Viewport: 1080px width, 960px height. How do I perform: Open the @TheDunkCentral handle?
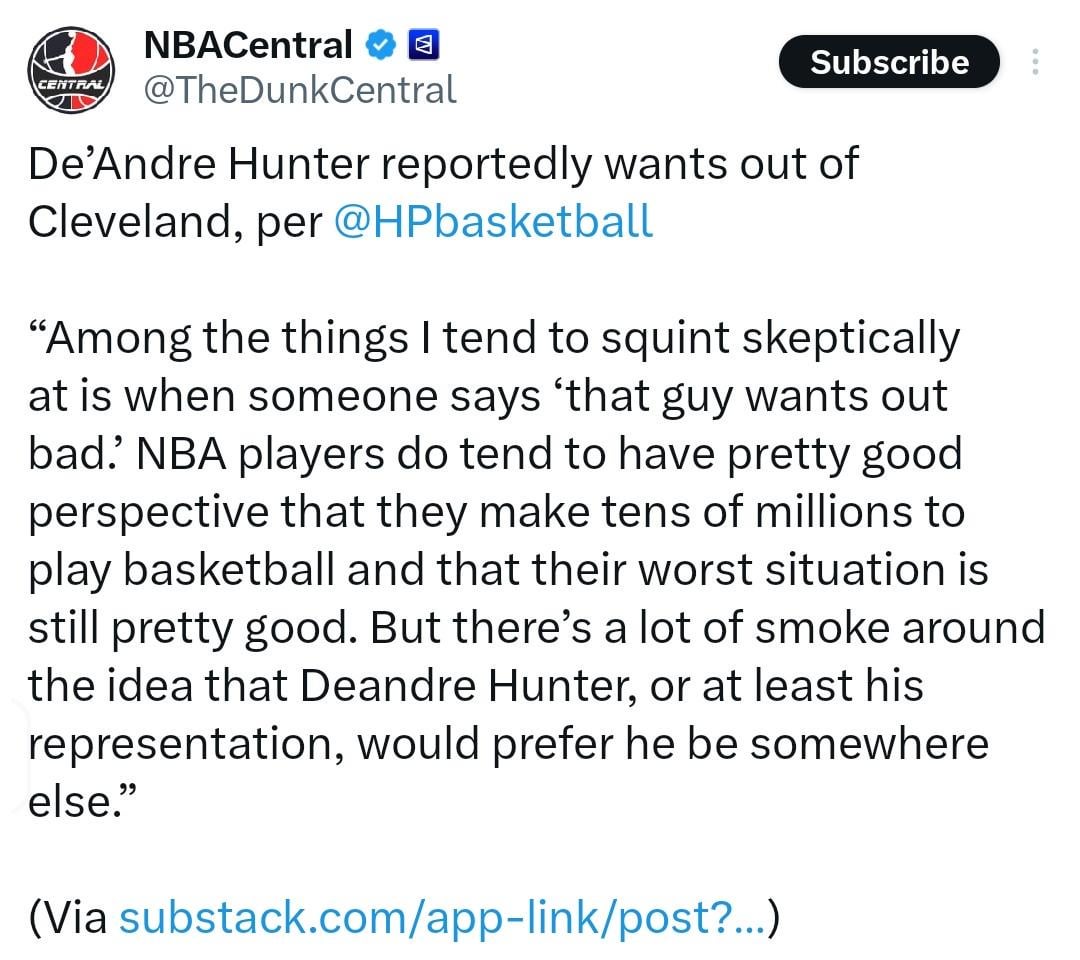coord(300,91)
